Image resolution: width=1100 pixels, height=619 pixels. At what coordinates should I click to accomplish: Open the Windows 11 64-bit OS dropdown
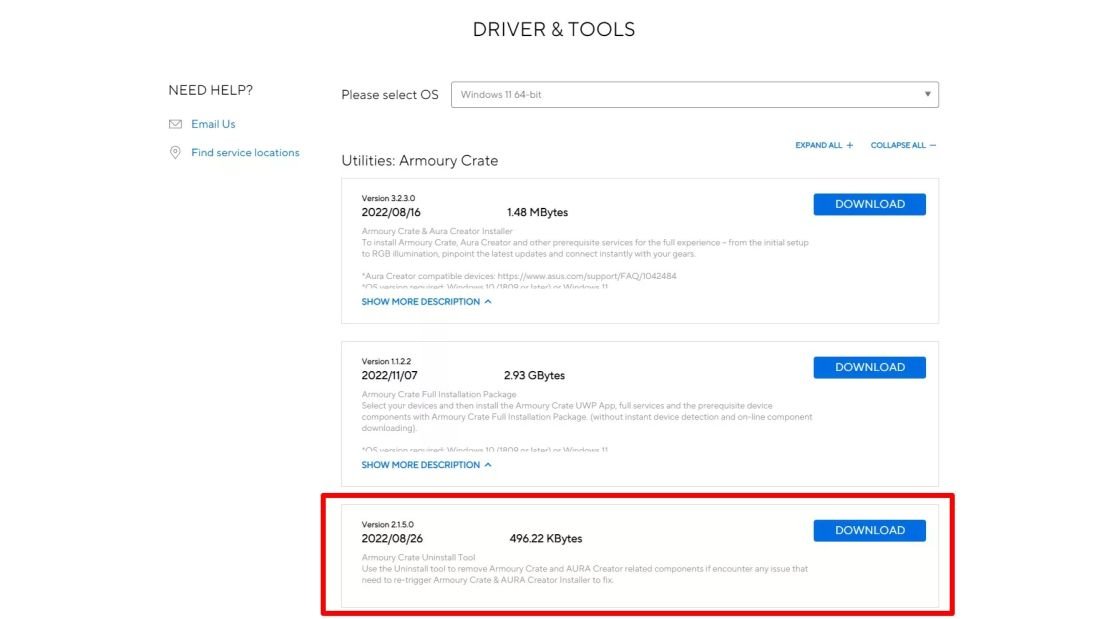point(695,95)
